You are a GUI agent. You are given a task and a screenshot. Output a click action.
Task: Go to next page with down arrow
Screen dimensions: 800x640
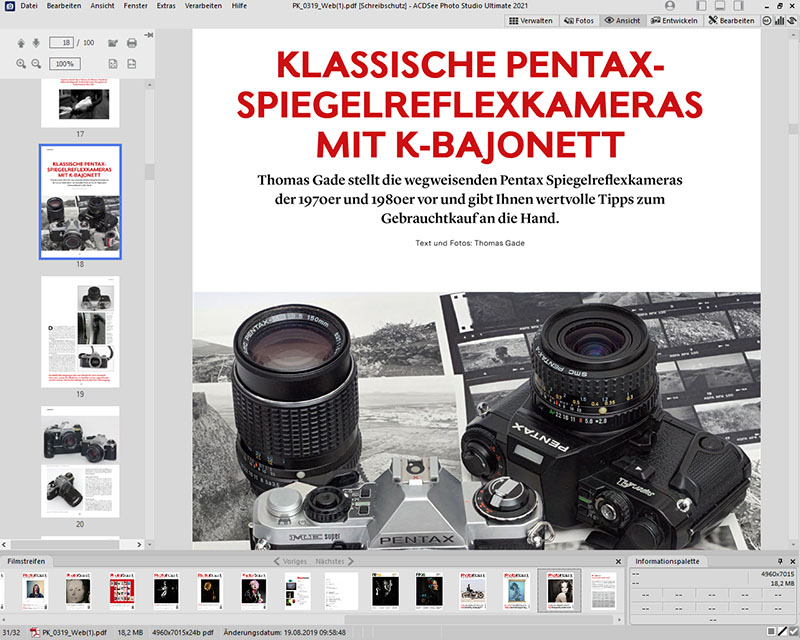pos(36,43)
